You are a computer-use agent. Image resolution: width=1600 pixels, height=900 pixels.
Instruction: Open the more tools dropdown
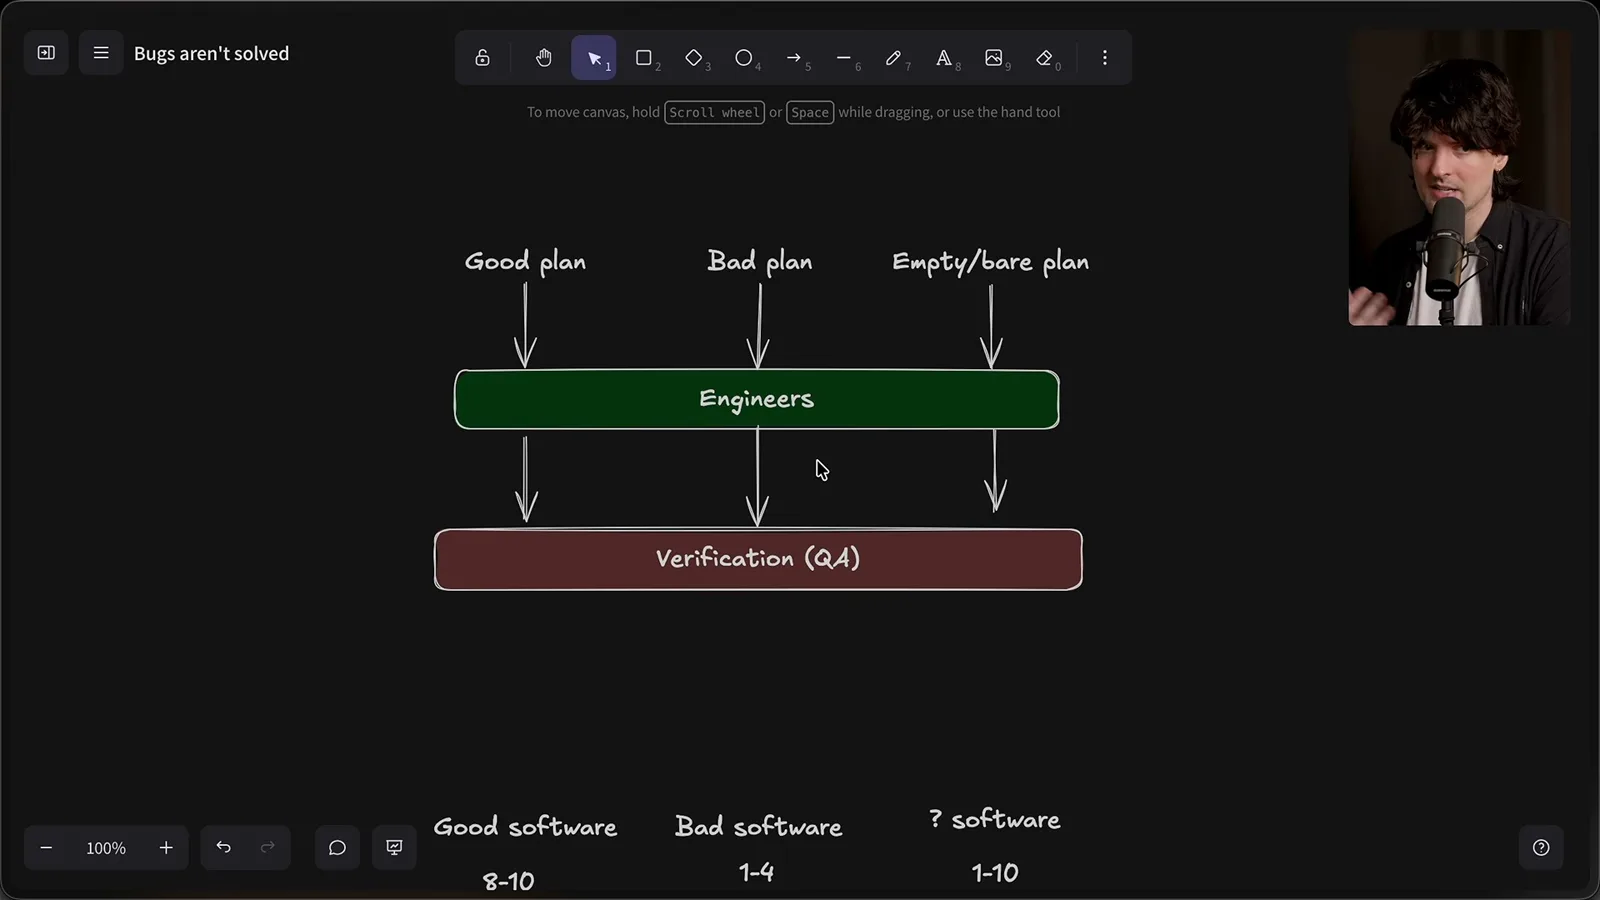point(1105,58)
